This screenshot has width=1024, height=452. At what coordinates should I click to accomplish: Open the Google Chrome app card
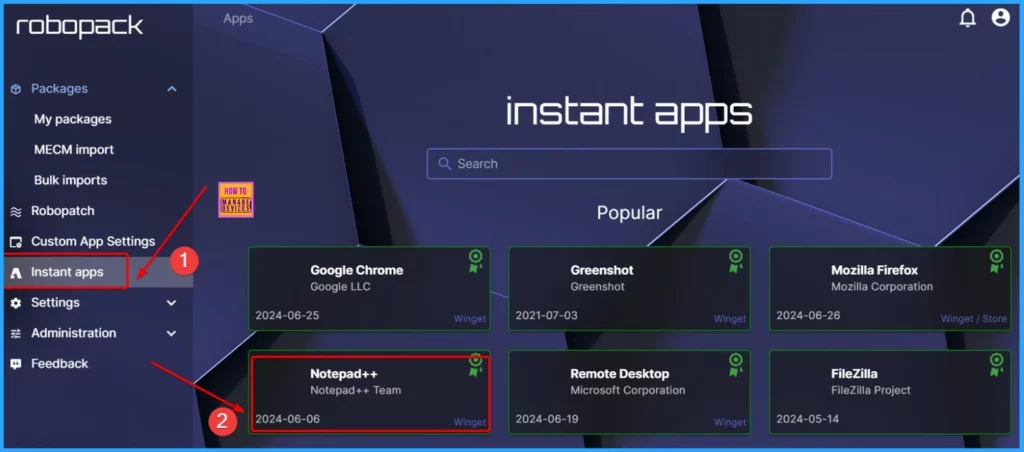(369, 288)
